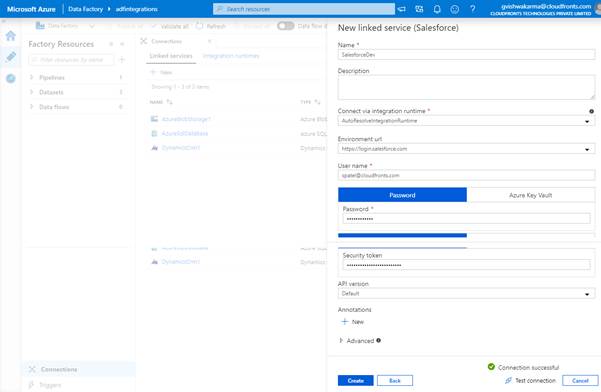This screenshot has height=392, width=601.
Task: Select the Password tab
Action: (x=402, y=195)
